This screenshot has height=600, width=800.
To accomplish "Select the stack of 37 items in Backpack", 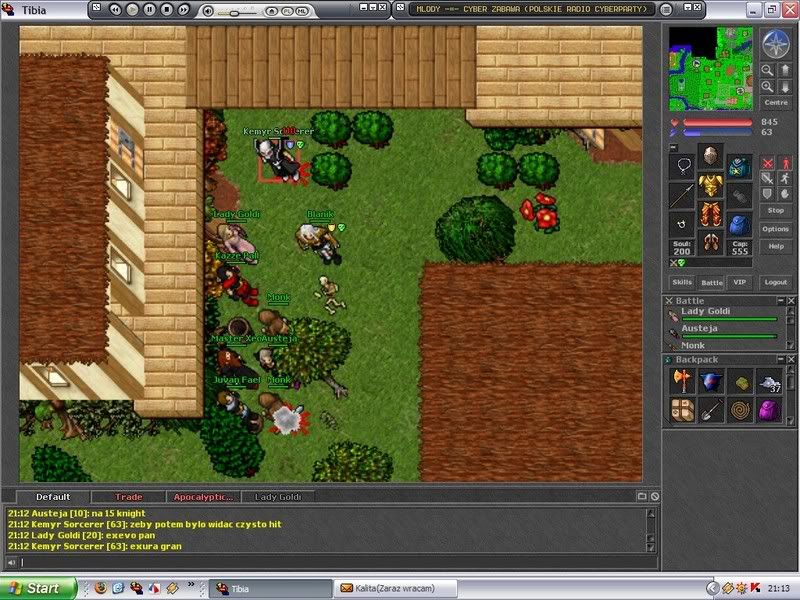I will click(x=769, y=381).
